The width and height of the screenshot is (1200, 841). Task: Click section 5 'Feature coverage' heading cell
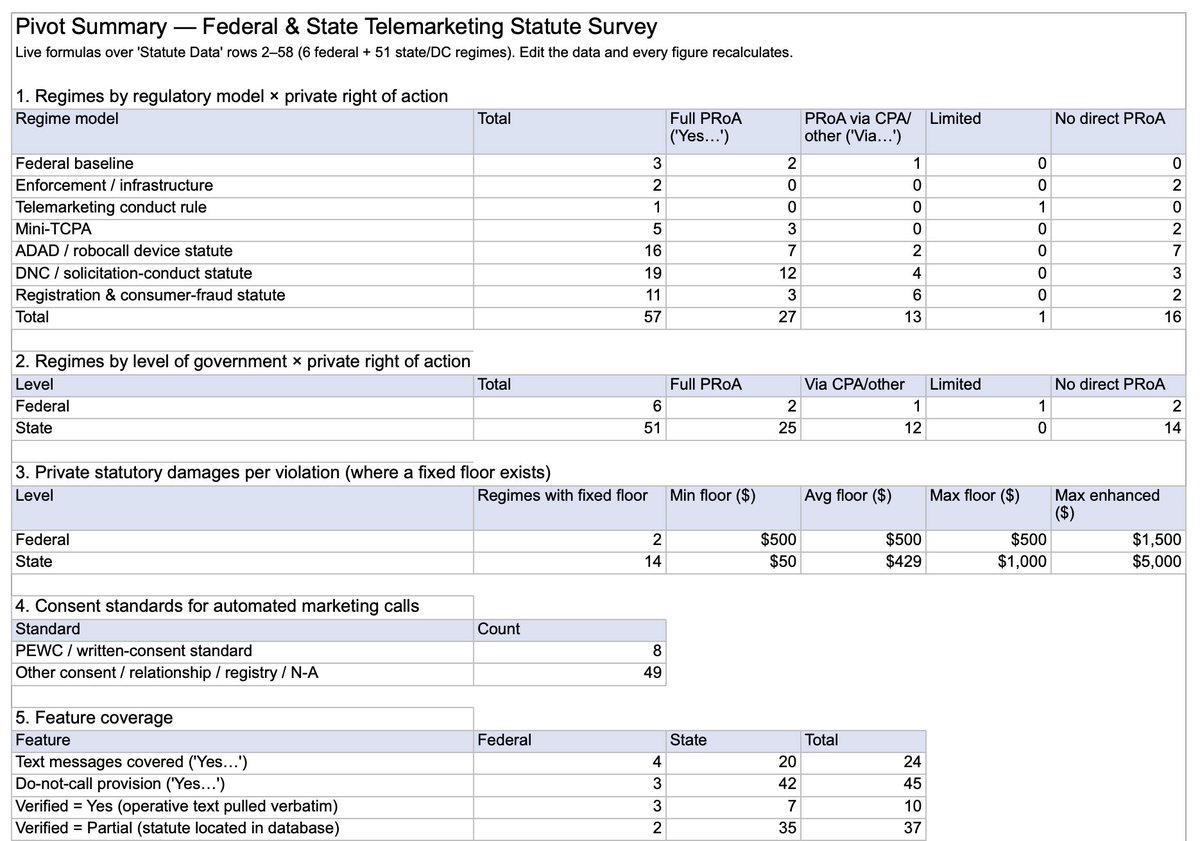click(243, 718)
